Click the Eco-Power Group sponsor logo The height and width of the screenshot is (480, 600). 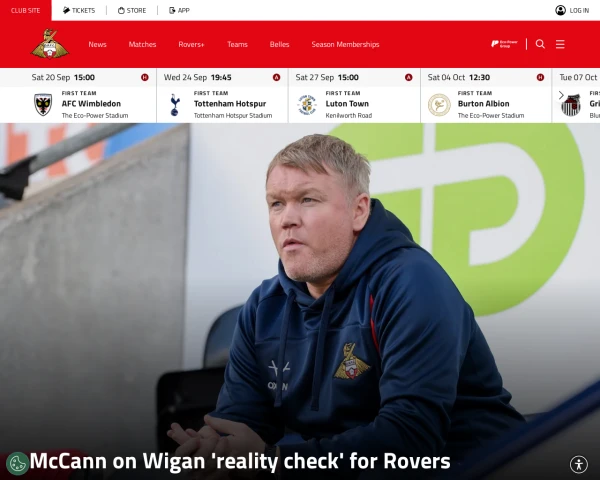[504, 44]
